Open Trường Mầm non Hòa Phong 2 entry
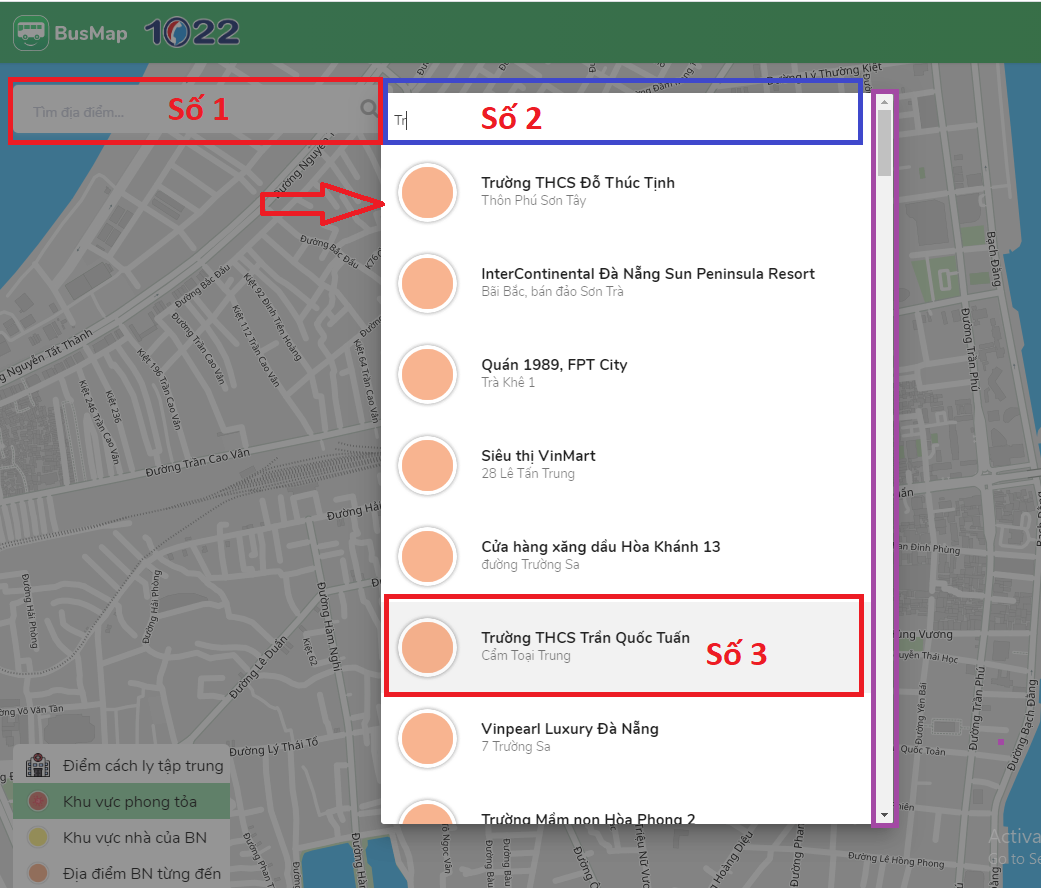Image resolution: width=1041 pixels, height=888 pixels. click(x=588, y=818)
